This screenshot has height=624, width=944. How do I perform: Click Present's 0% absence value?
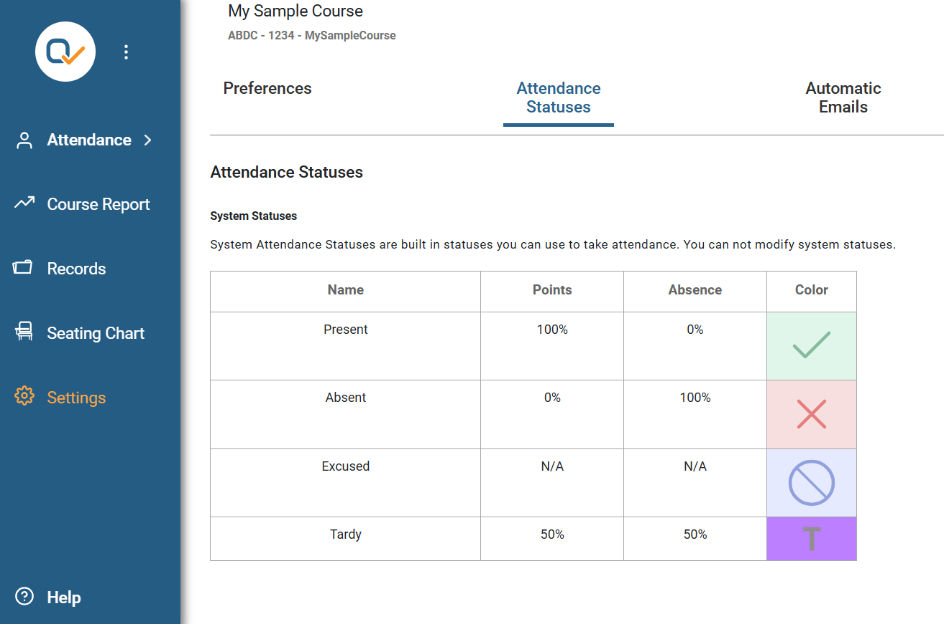click(x=695, y=329)
